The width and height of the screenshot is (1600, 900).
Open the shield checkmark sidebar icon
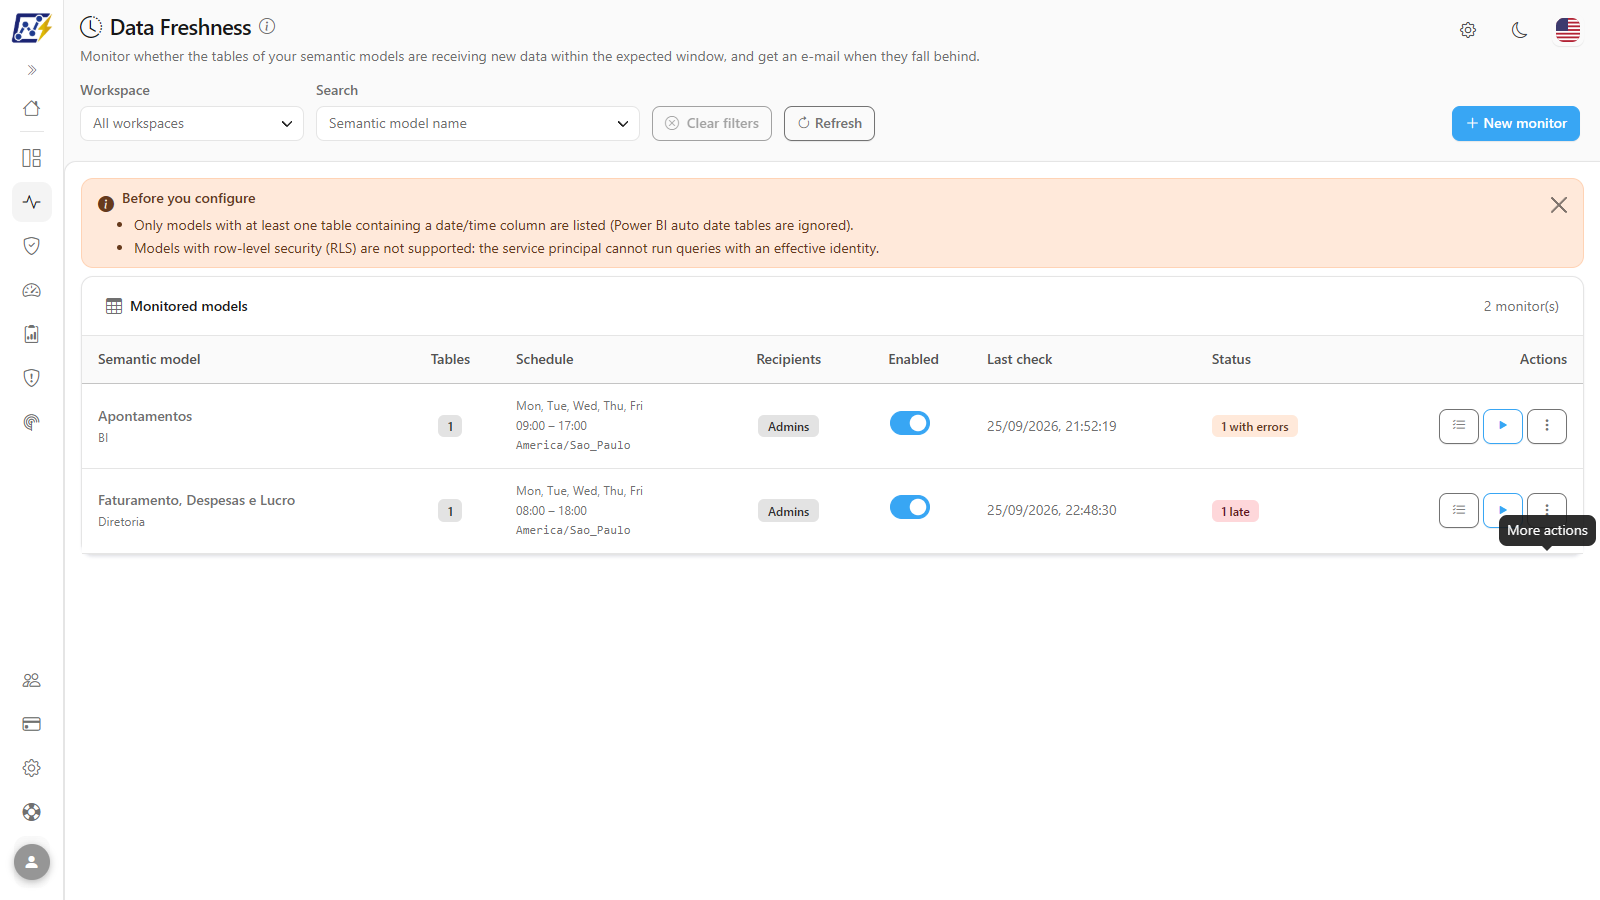click(32, 246)
